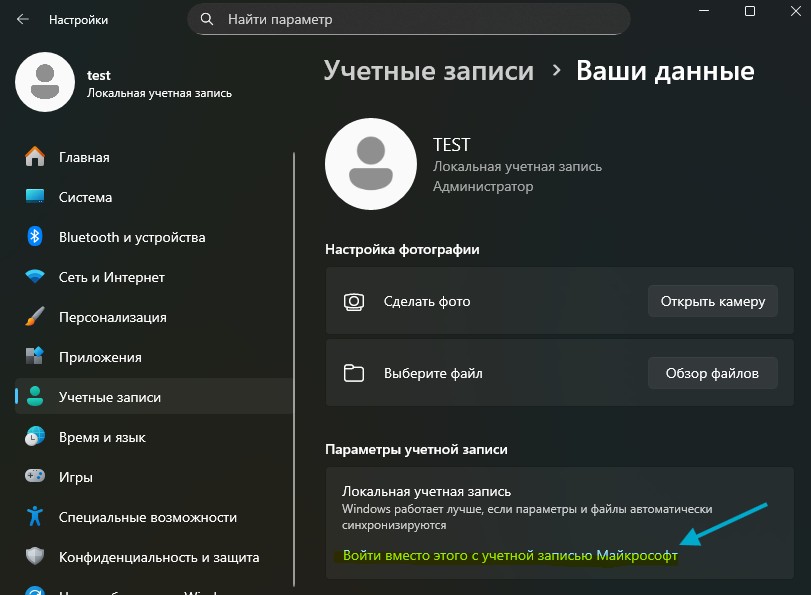Click Войти вместо этого с учетной записью Майкрософт
Image resolution: width=811 pixels, height=595 pixels.
(509, 555)
